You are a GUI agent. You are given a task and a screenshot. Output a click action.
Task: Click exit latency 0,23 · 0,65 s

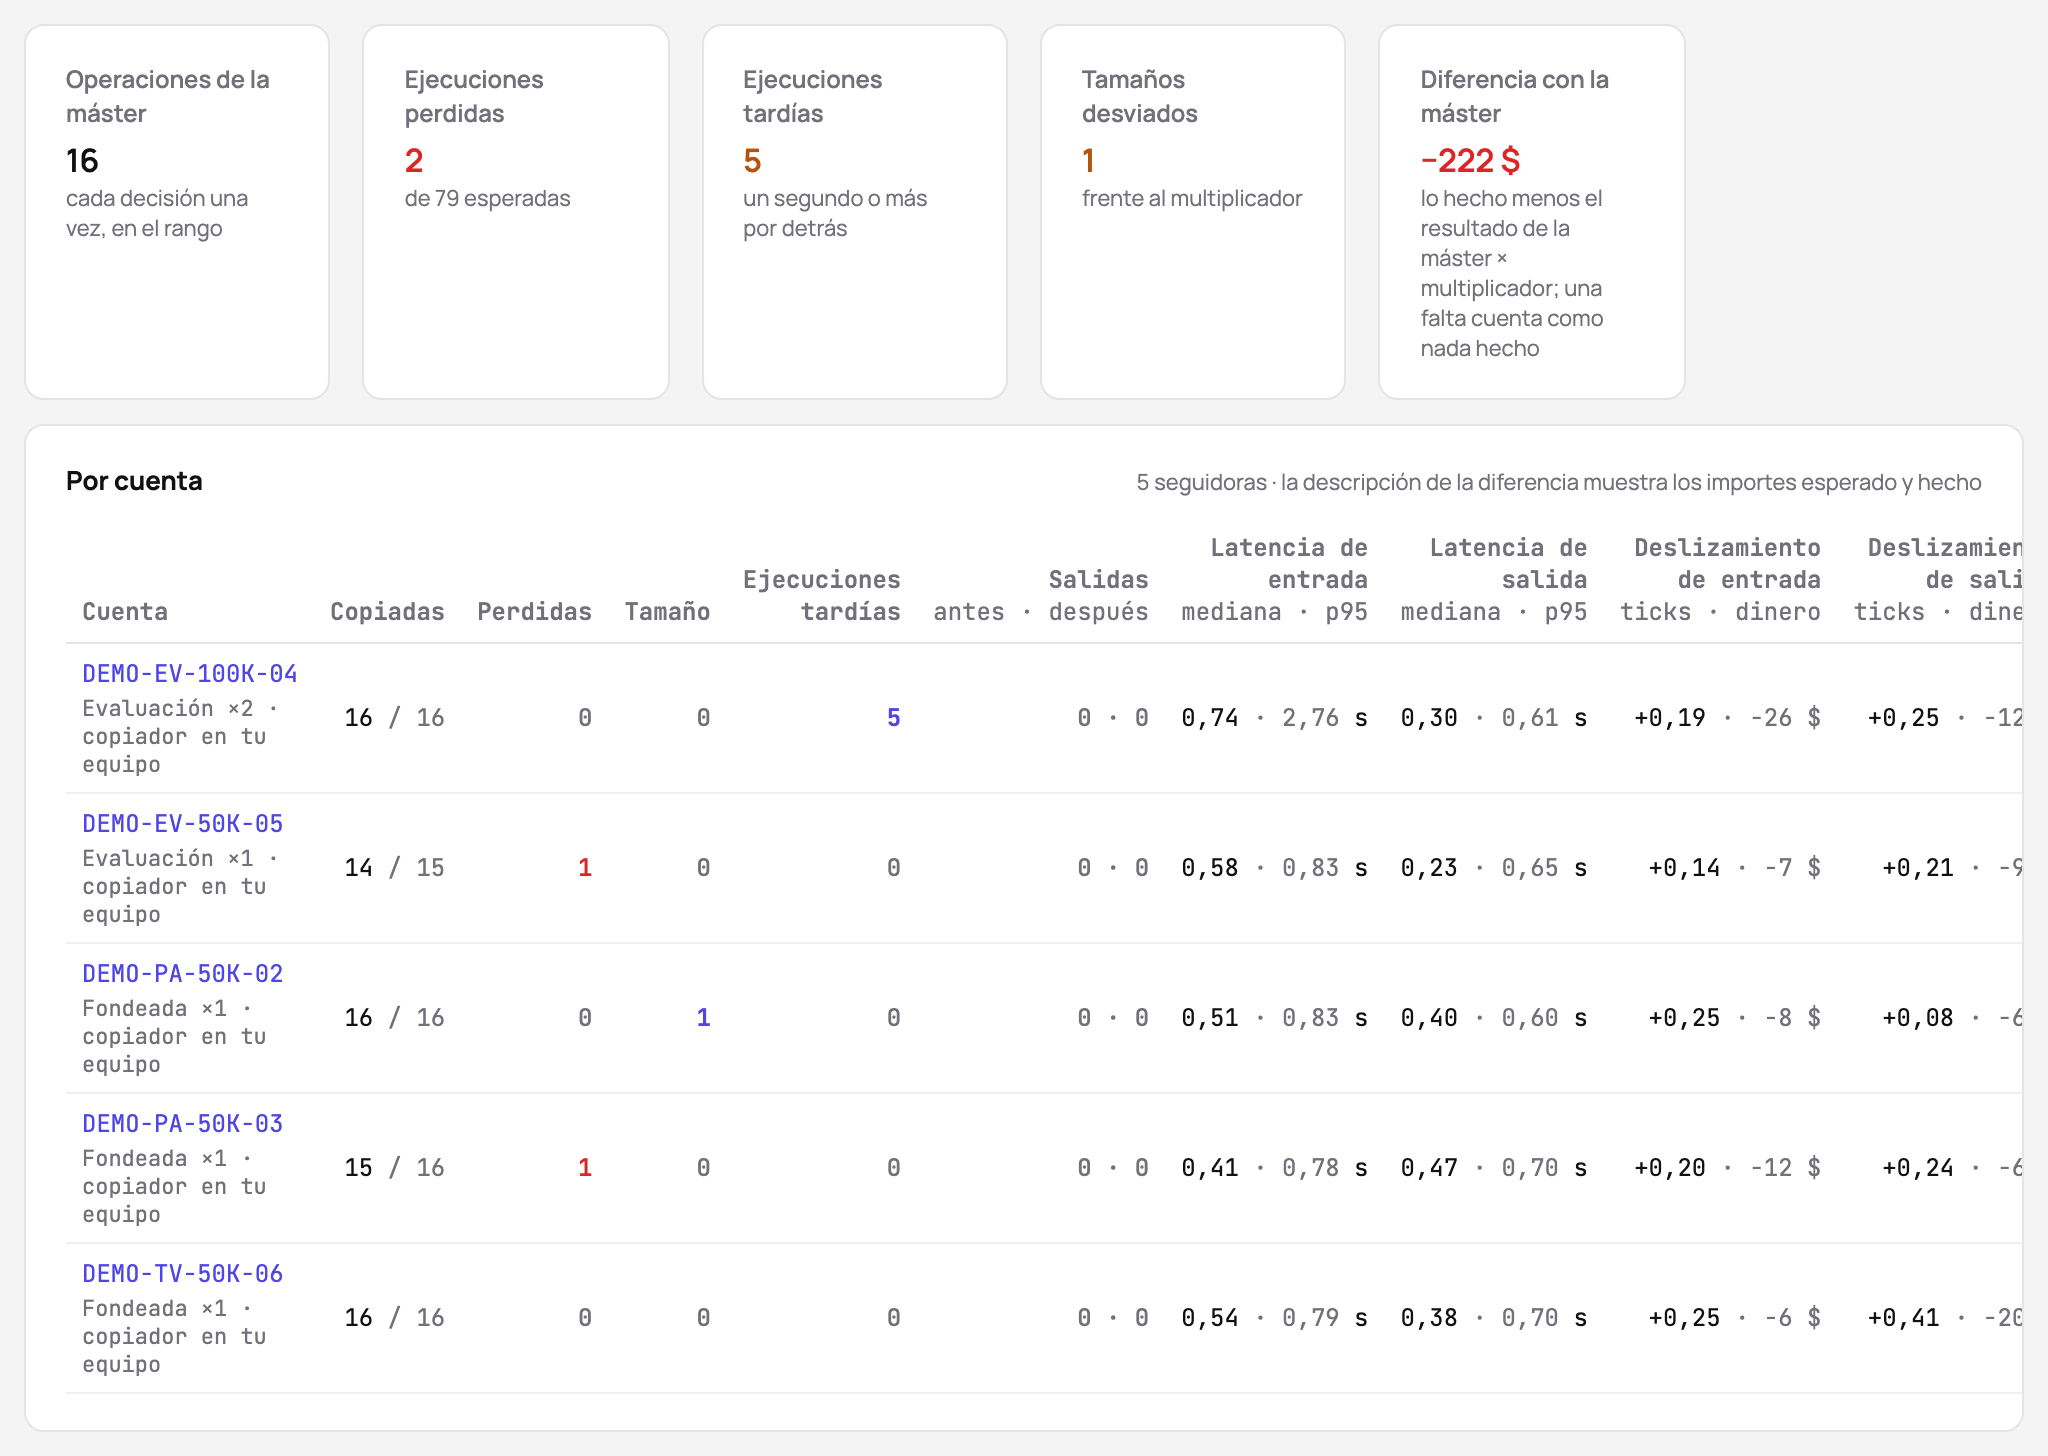coord(1494,868)
